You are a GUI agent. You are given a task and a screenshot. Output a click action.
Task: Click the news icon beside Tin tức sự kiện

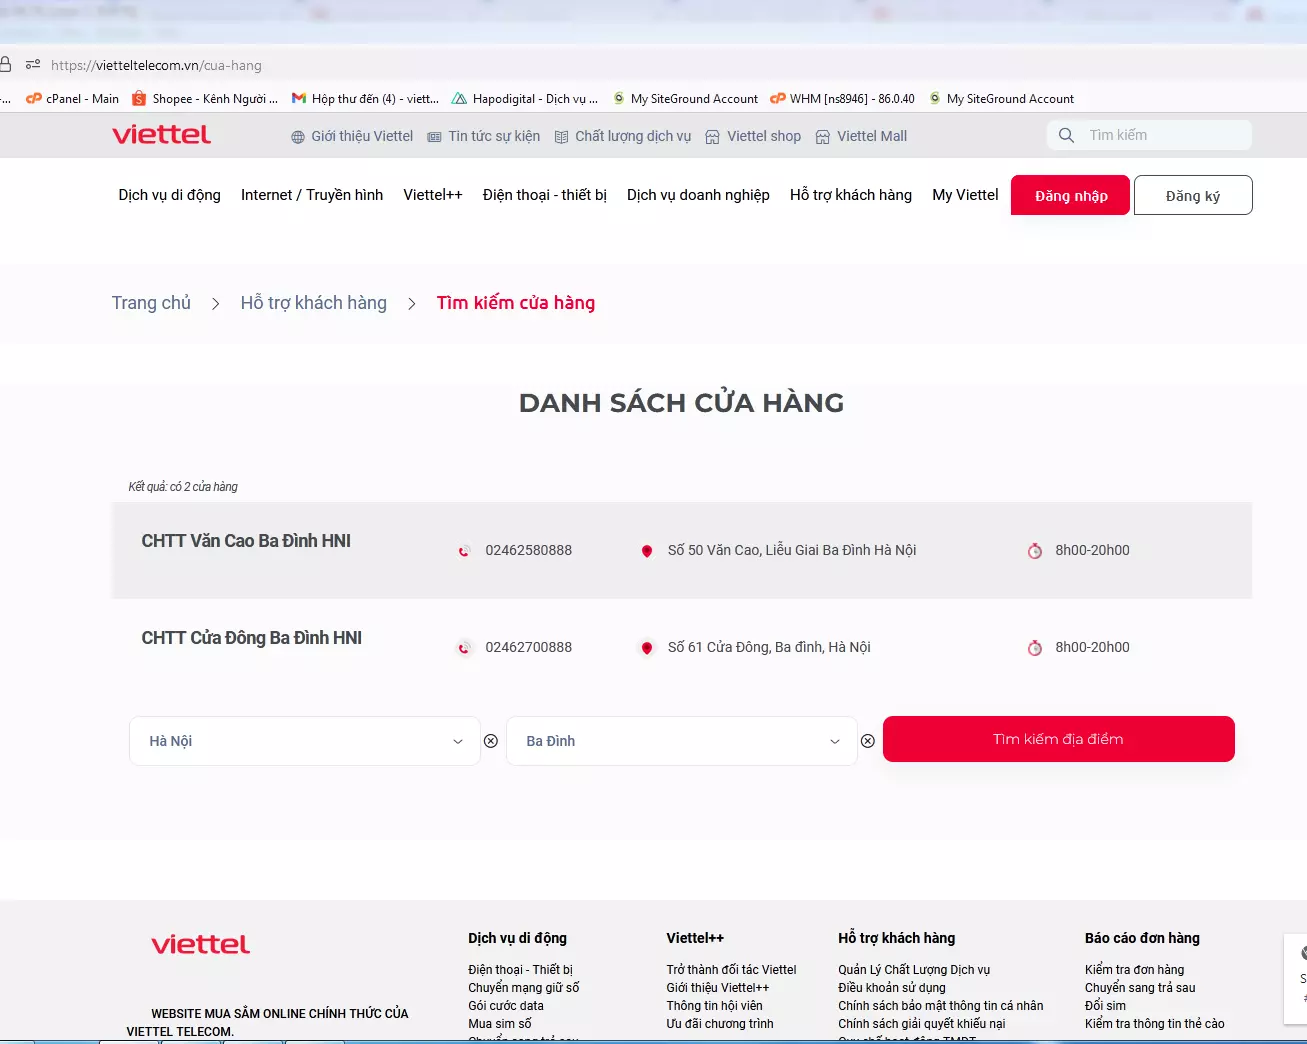tap(434, 137)
